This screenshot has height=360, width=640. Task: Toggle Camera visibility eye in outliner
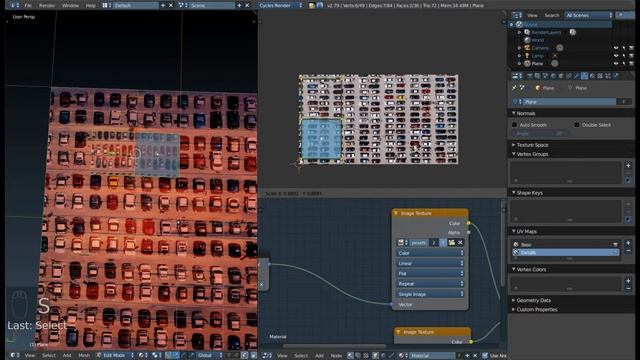[616, 48]
